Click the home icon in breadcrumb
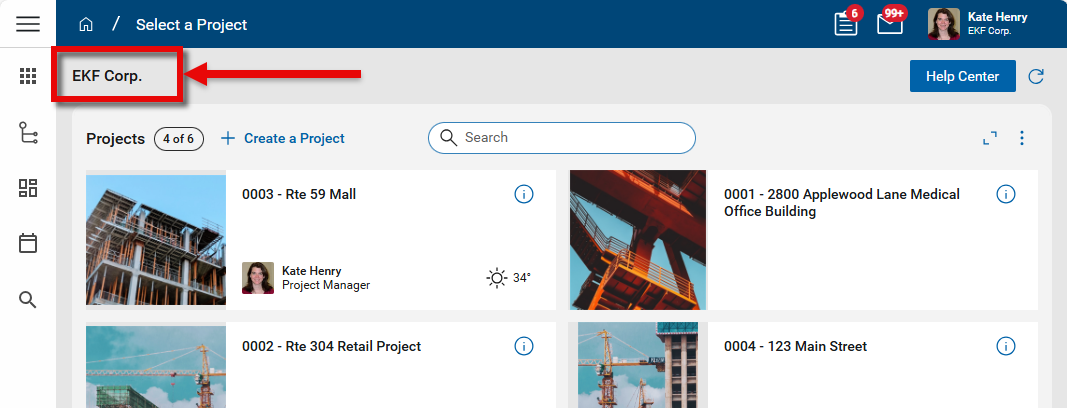 click(x=86, y=24)
